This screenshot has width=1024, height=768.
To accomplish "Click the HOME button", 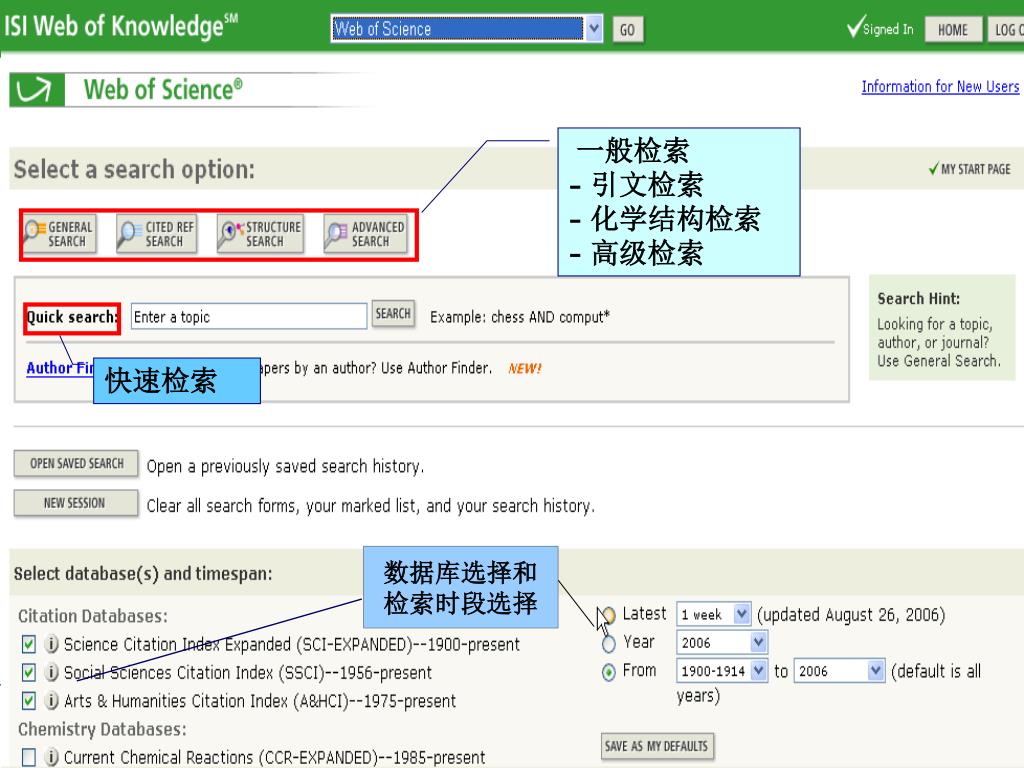I will point(953,29).
